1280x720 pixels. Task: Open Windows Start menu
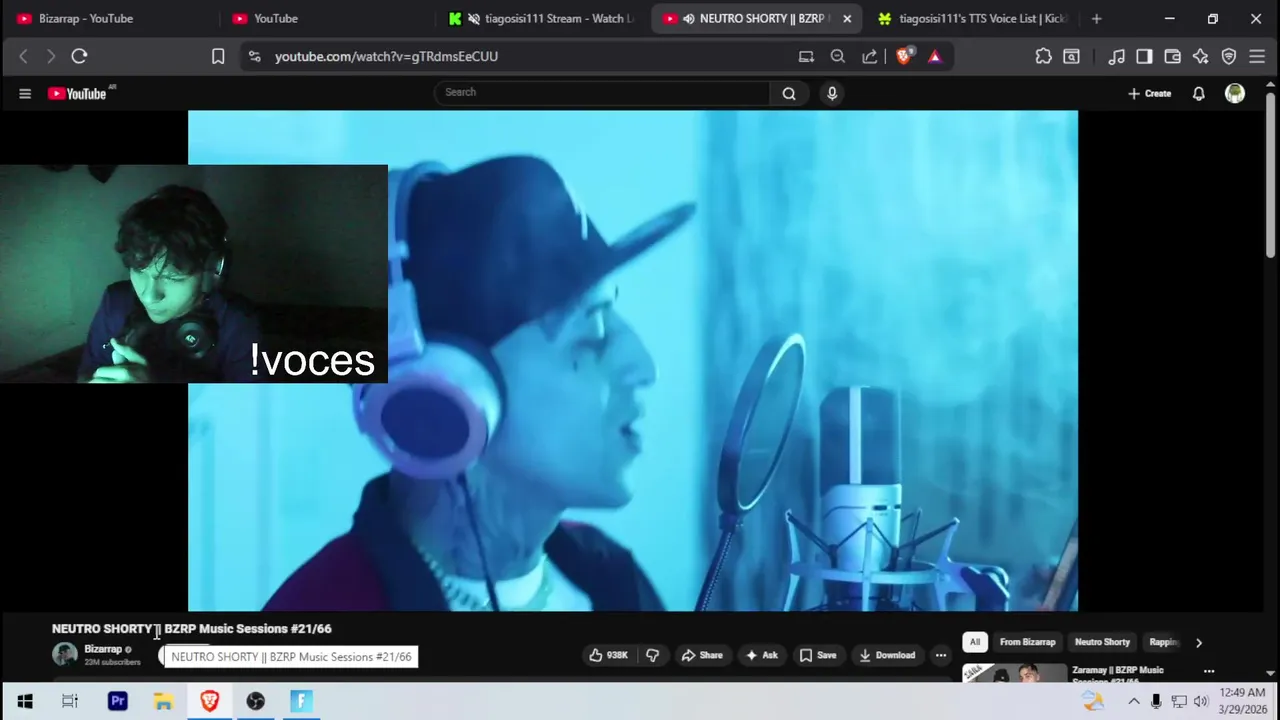24,701
